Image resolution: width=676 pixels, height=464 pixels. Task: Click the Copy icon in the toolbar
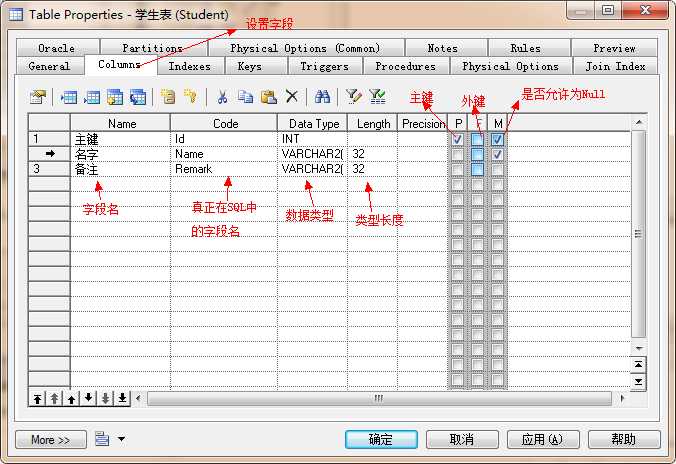(245, 97)
